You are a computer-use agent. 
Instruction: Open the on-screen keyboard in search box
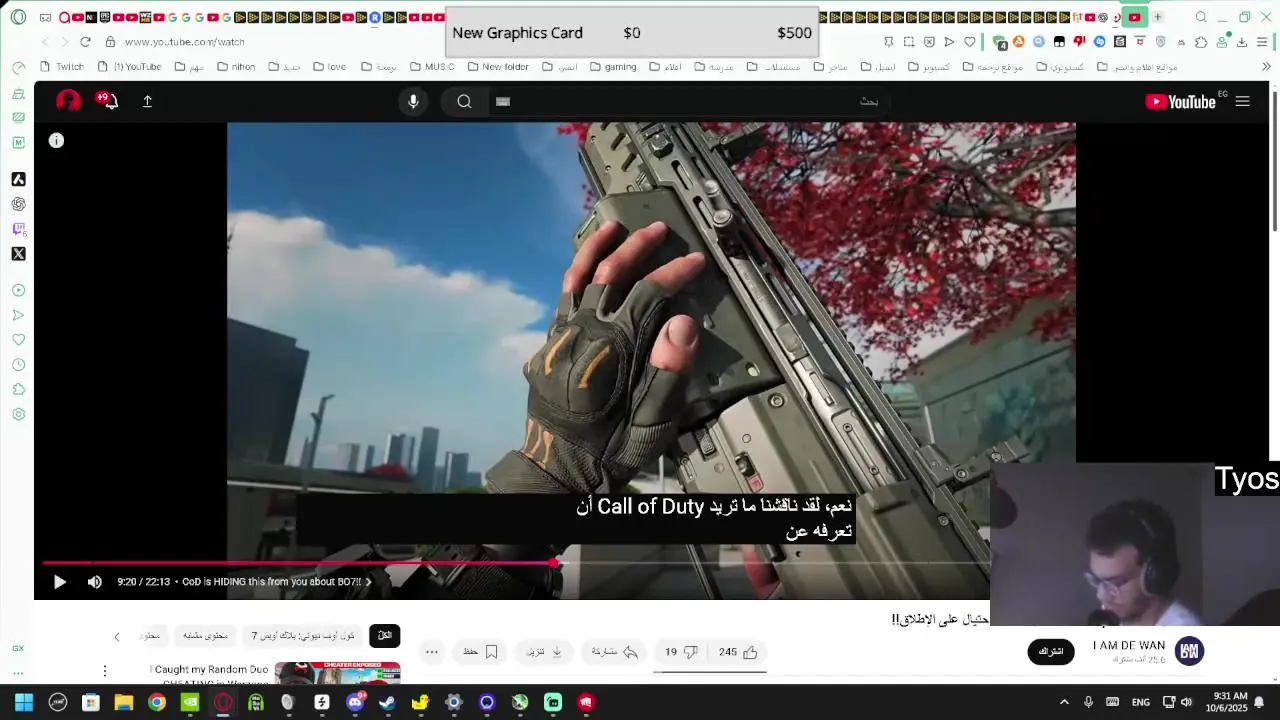[x=503, y=101]
